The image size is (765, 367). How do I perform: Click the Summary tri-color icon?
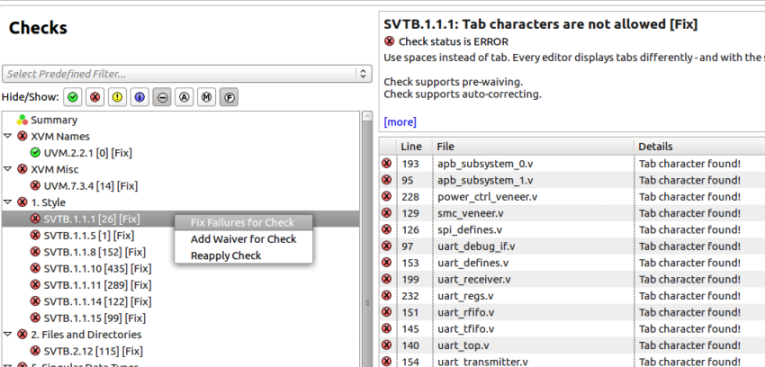(x=22, y=120)
